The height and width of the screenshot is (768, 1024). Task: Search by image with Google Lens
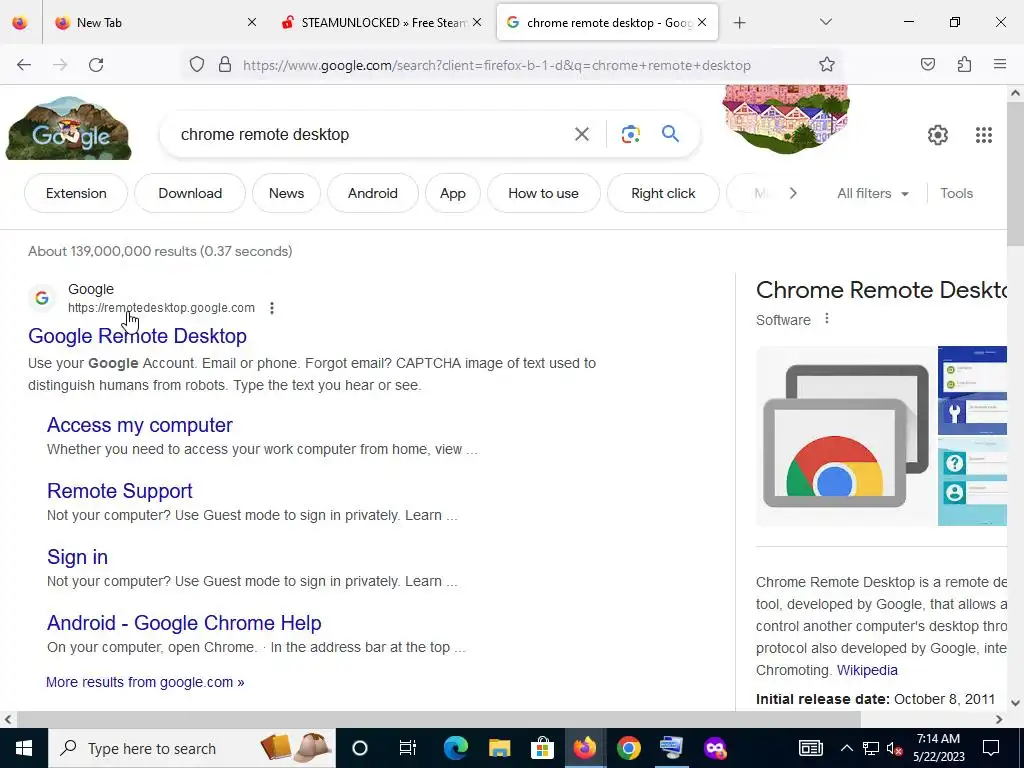[x=630, y=135]
